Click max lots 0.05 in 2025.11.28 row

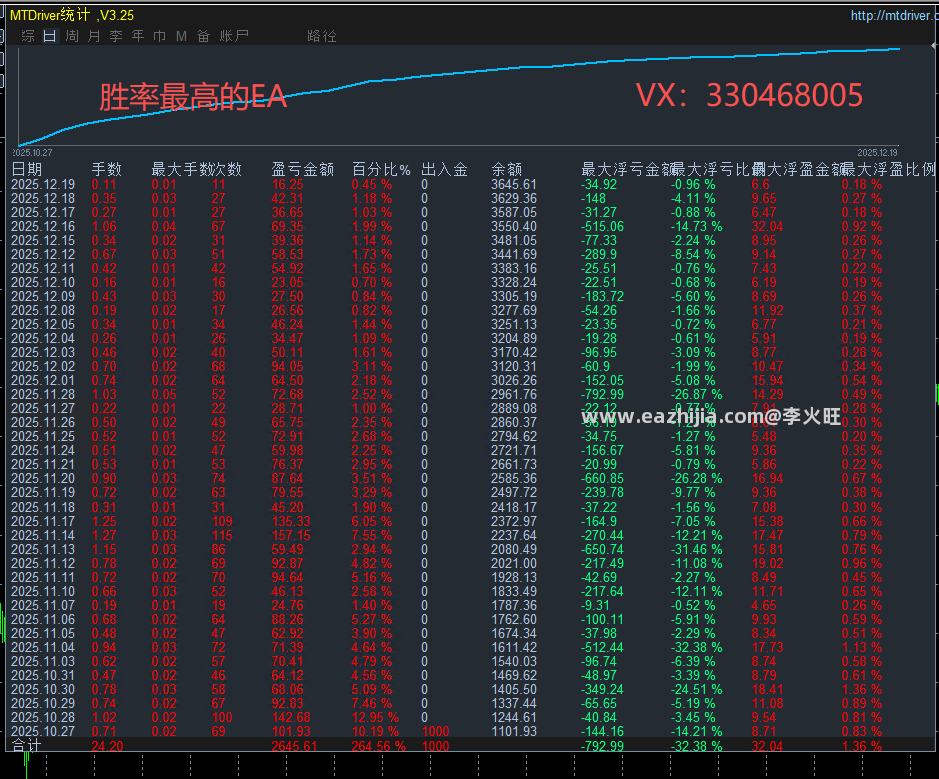point(164,395)
